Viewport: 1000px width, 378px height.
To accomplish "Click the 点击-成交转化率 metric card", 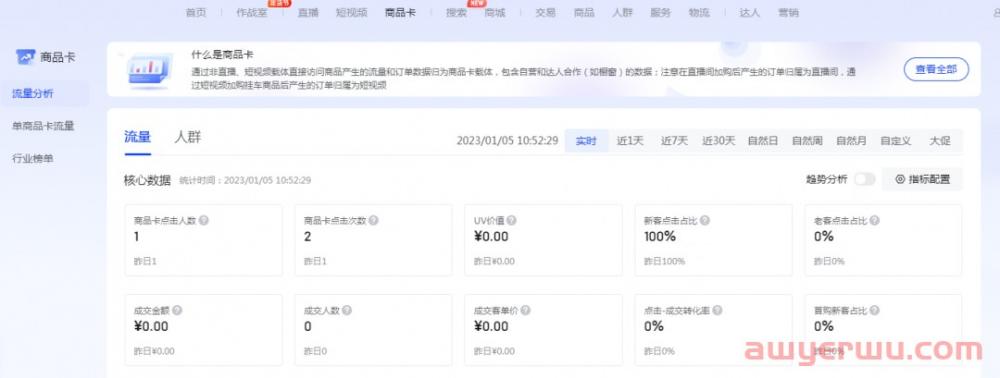I will coord(714,330).
